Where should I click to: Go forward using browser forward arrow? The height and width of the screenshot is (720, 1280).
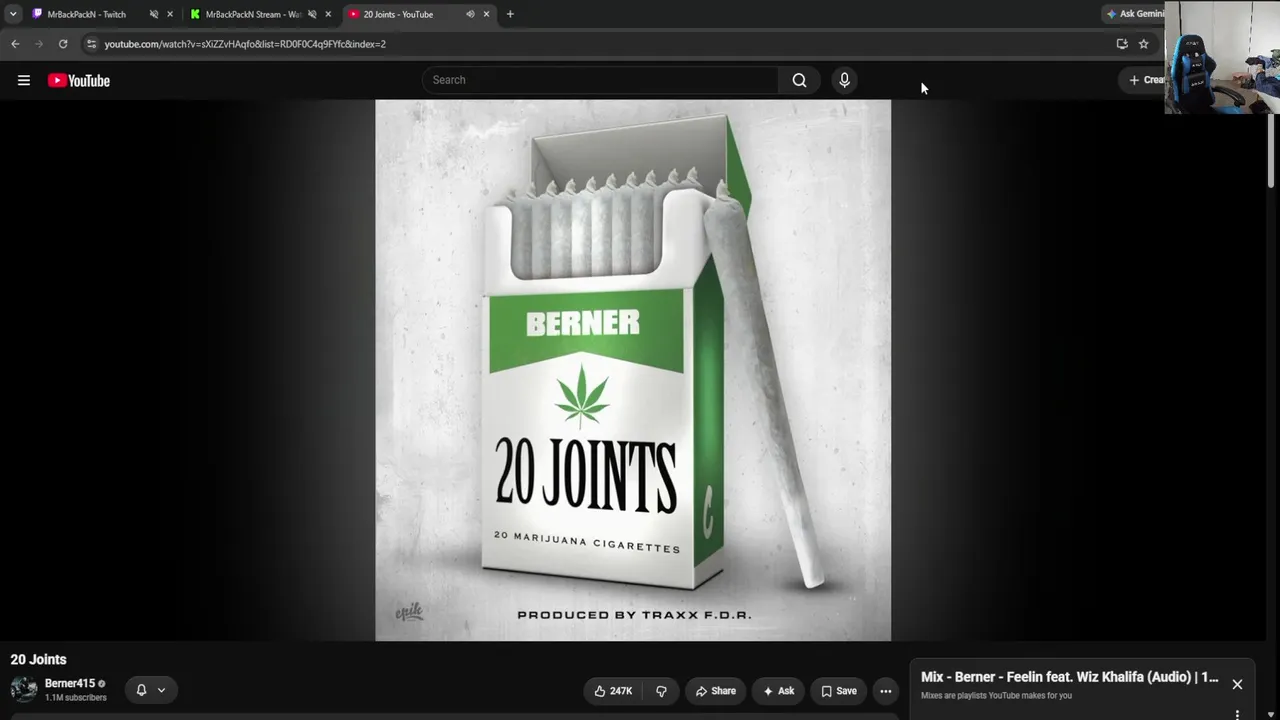click(x=39, y=44)
